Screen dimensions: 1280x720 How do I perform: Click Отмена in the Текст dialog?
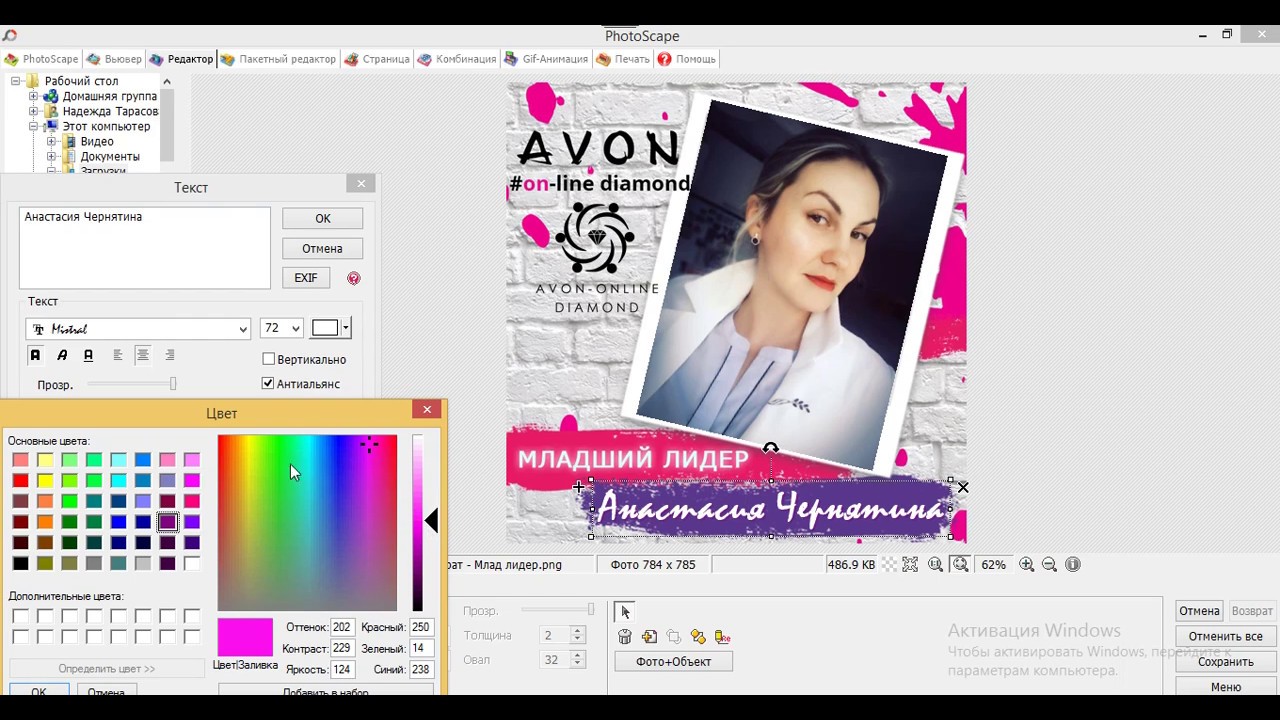(x=322, y=248)
